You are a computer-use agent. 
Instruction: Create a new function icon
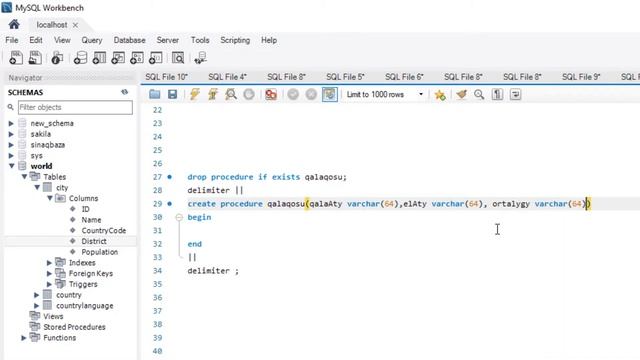point(156,58)
